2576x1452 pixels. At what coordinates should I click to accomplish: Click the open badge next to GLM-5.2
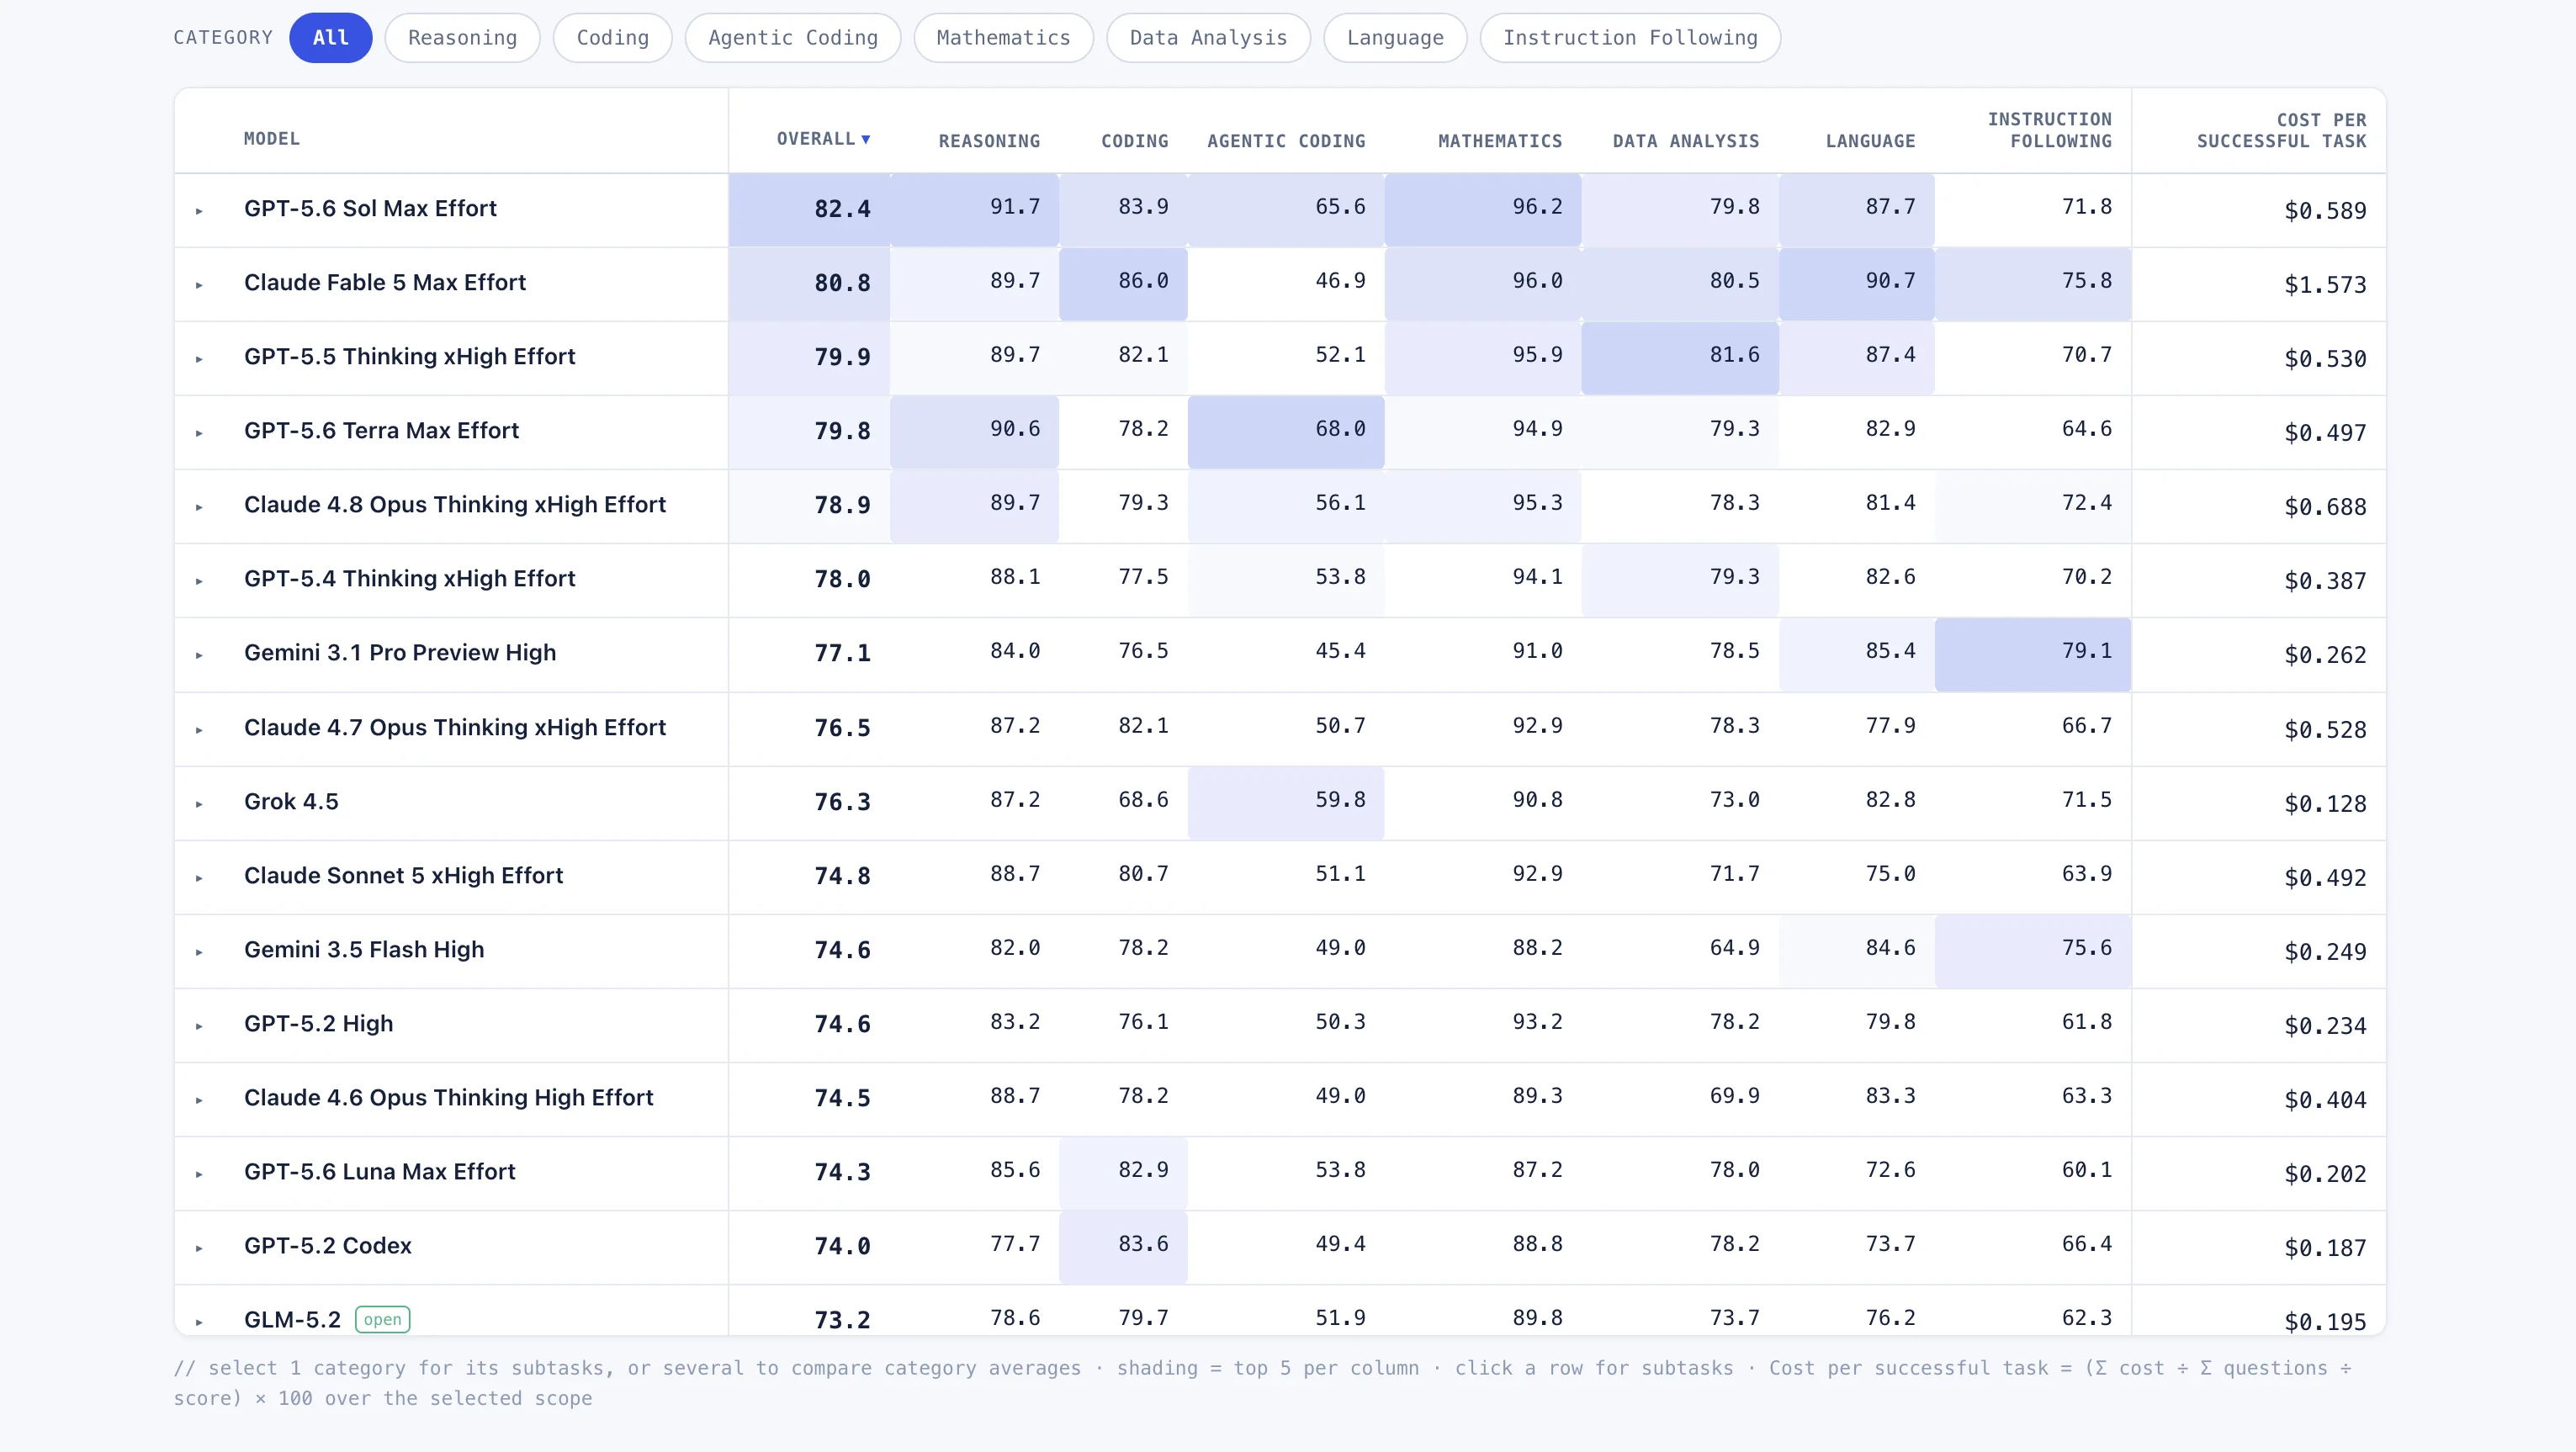coord(383,1319)
